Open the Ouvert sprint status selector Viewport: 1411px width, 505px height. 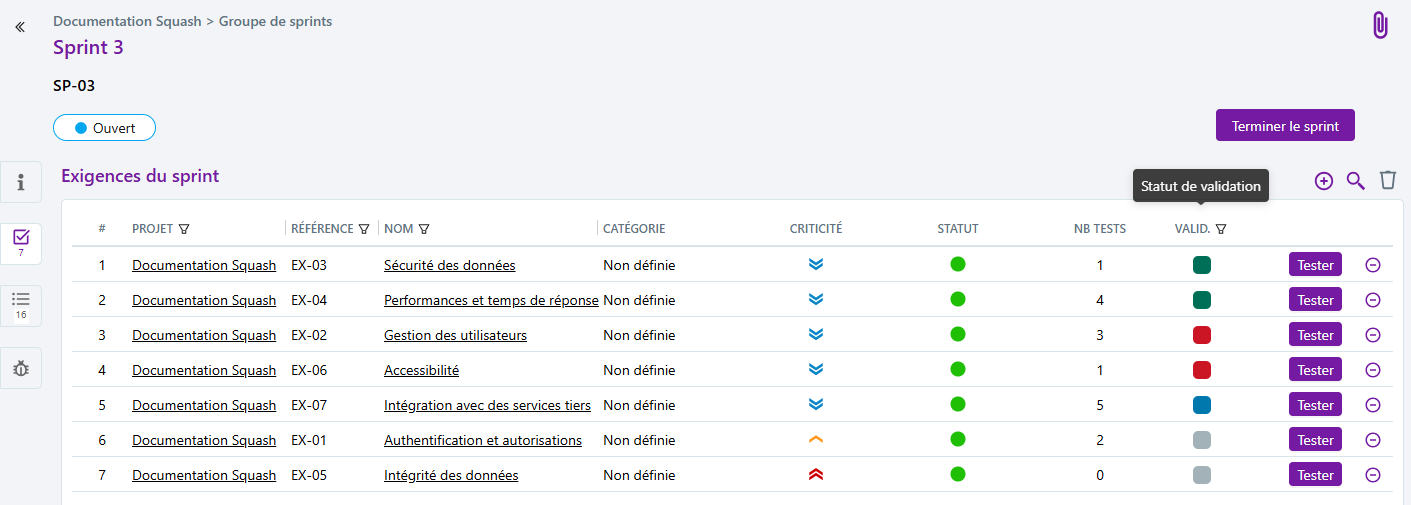[104, 128]
